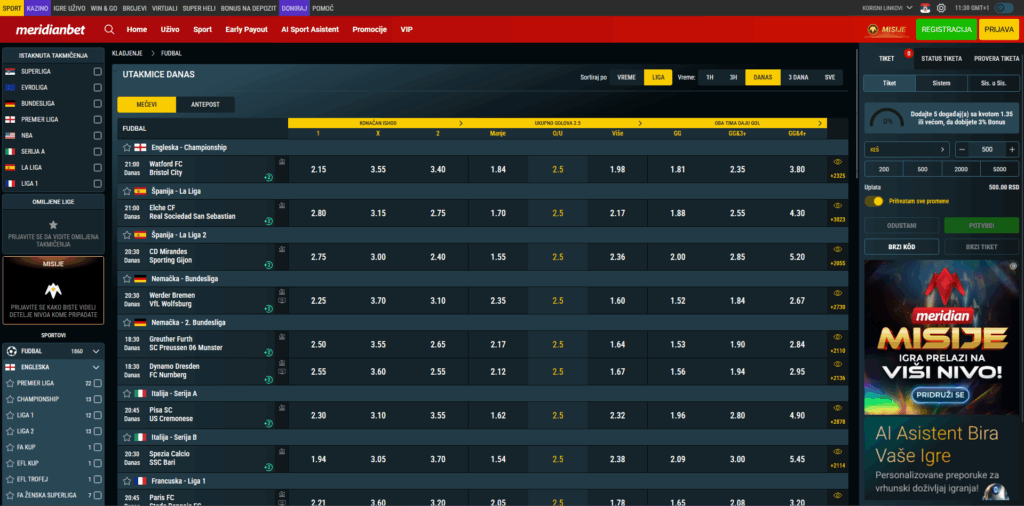
Task: Click the Serbian flag language icon
Action: coord(924,7)
